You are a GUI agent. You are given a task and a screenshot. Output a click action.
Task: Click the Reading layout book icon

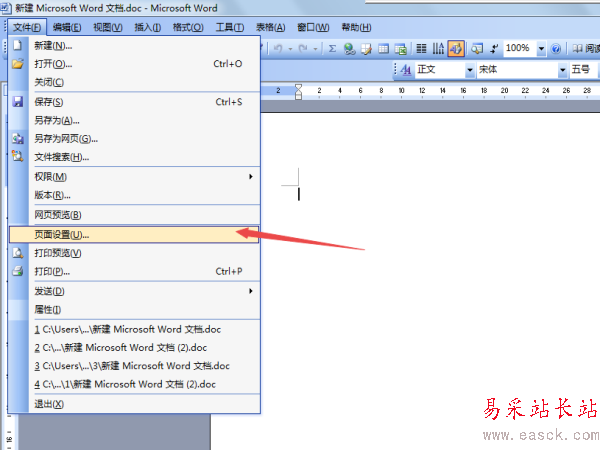click(x=577, y=49)
